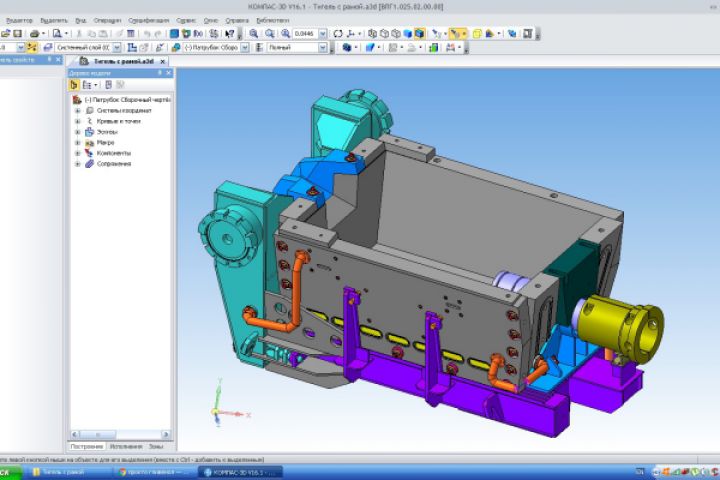
Task: Open the Редактор menu
Action: 19,21
